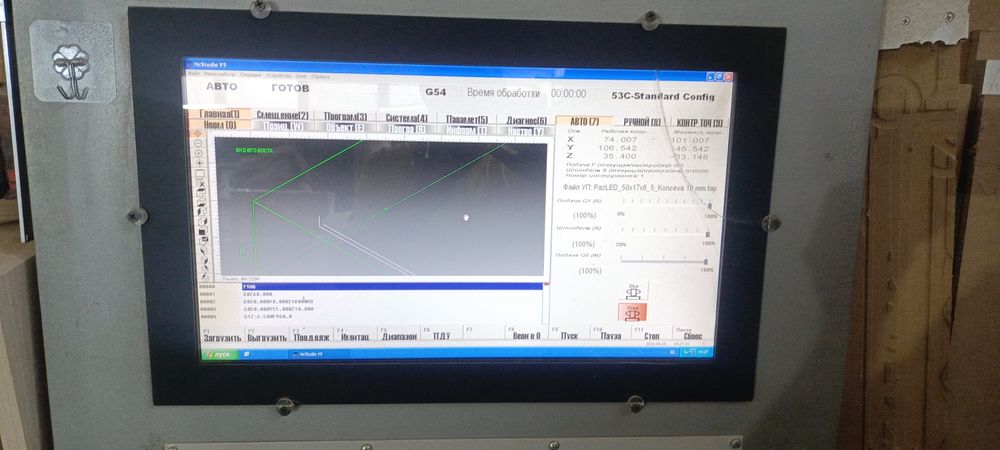Click the Сброс reset button
This screenshot has height=450, width=1000.
[x=693, y=333]
